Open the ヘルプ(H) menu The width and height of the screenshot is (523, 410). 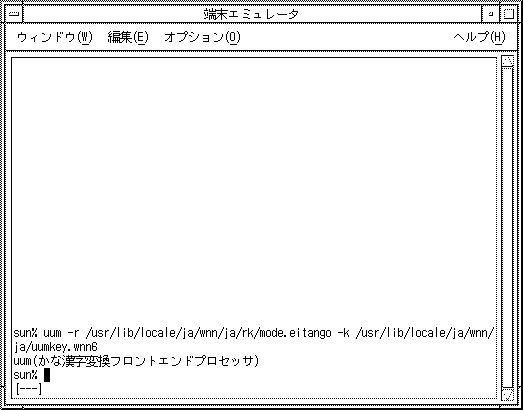pyautogui.click(x=479, y=37)
